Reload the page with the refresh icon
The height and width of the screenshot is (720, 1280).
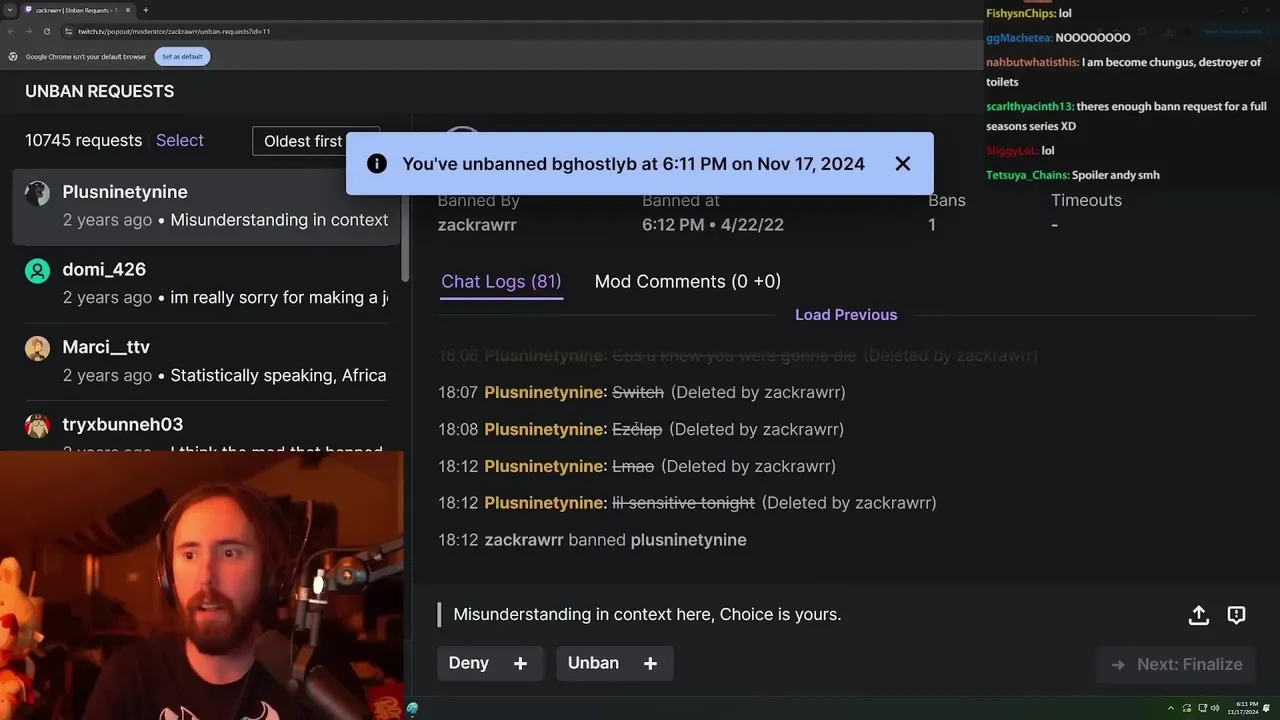pos(46,31)
